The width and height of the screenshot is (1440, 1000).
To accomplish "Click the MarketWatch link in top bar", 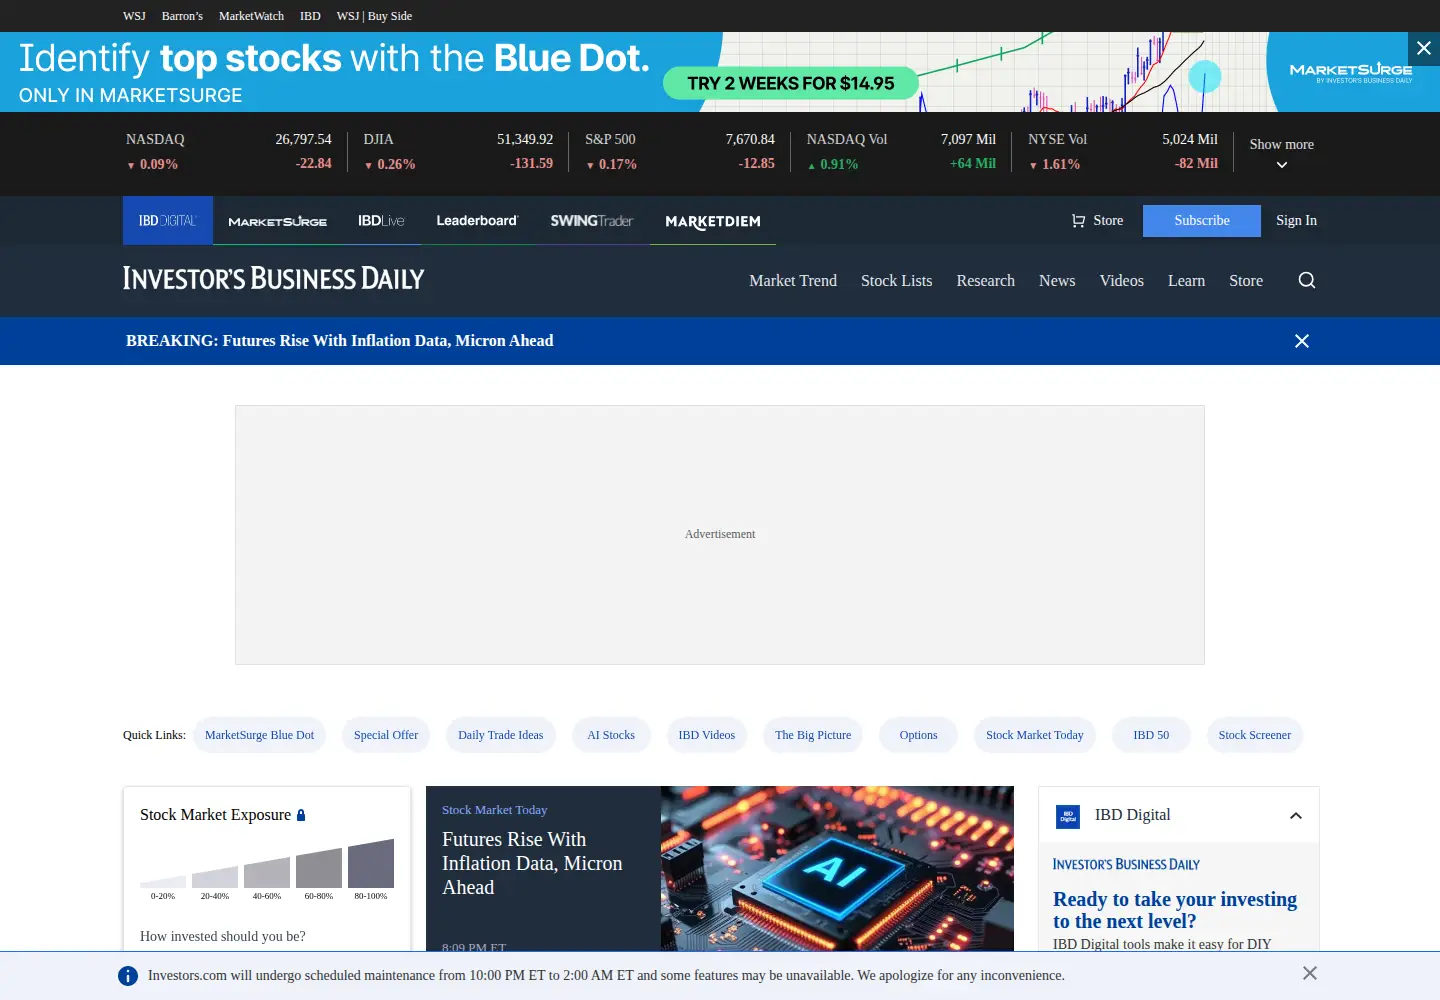I will click(x=251, y=16).
